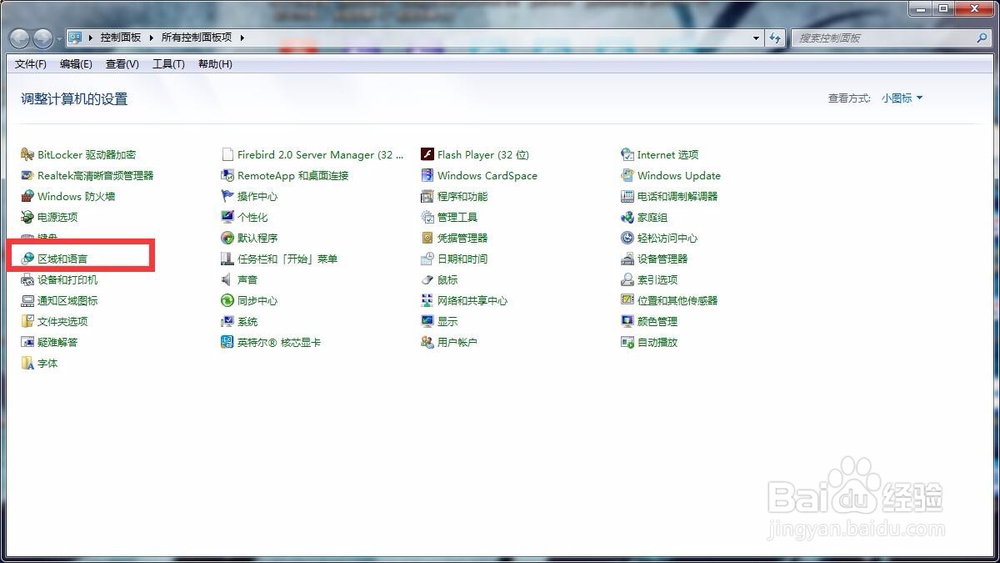Screen dimensions: 1000x563
Task: Click the address bar refresh button
Action: coord(776,38)
